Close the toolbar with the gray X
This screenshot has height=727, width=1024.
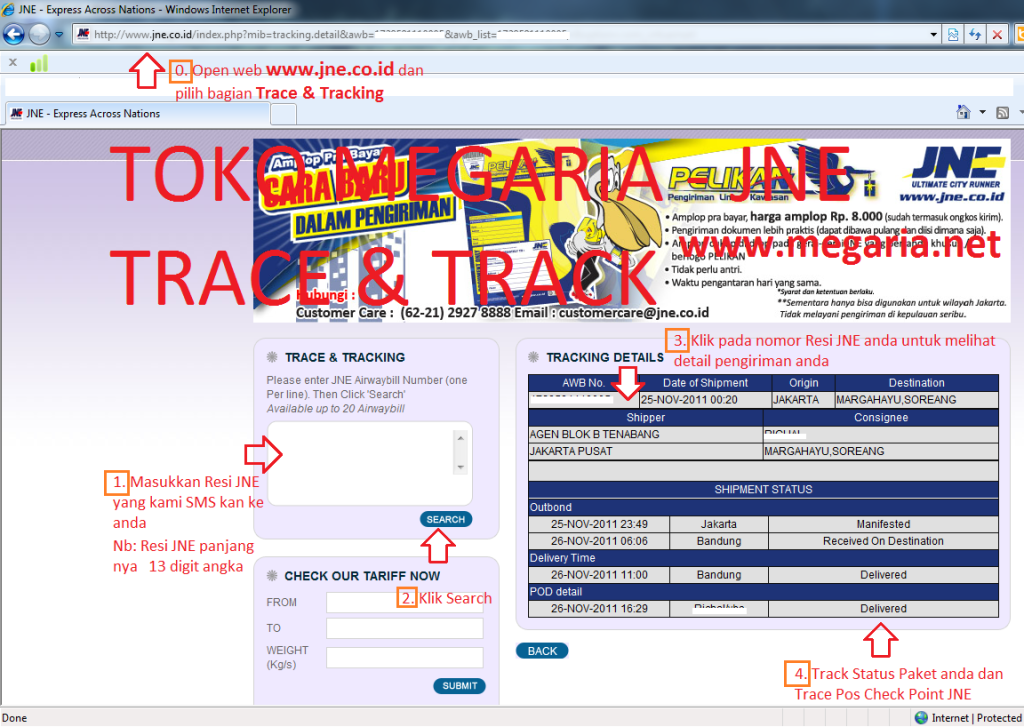tap(12, 63)
